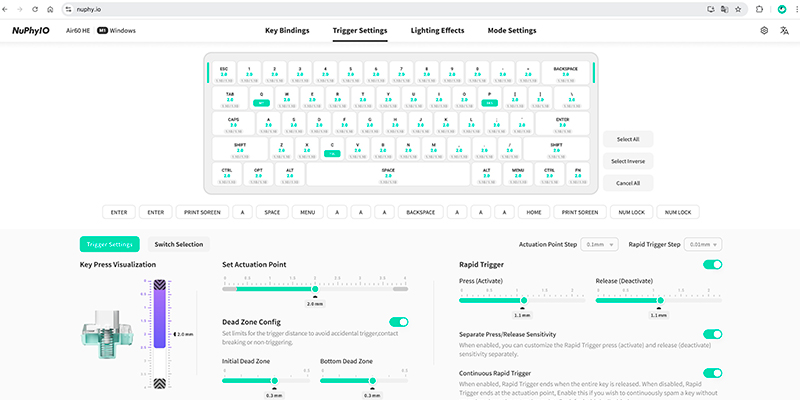Open the Lighting Effects tab

(437, 31)
